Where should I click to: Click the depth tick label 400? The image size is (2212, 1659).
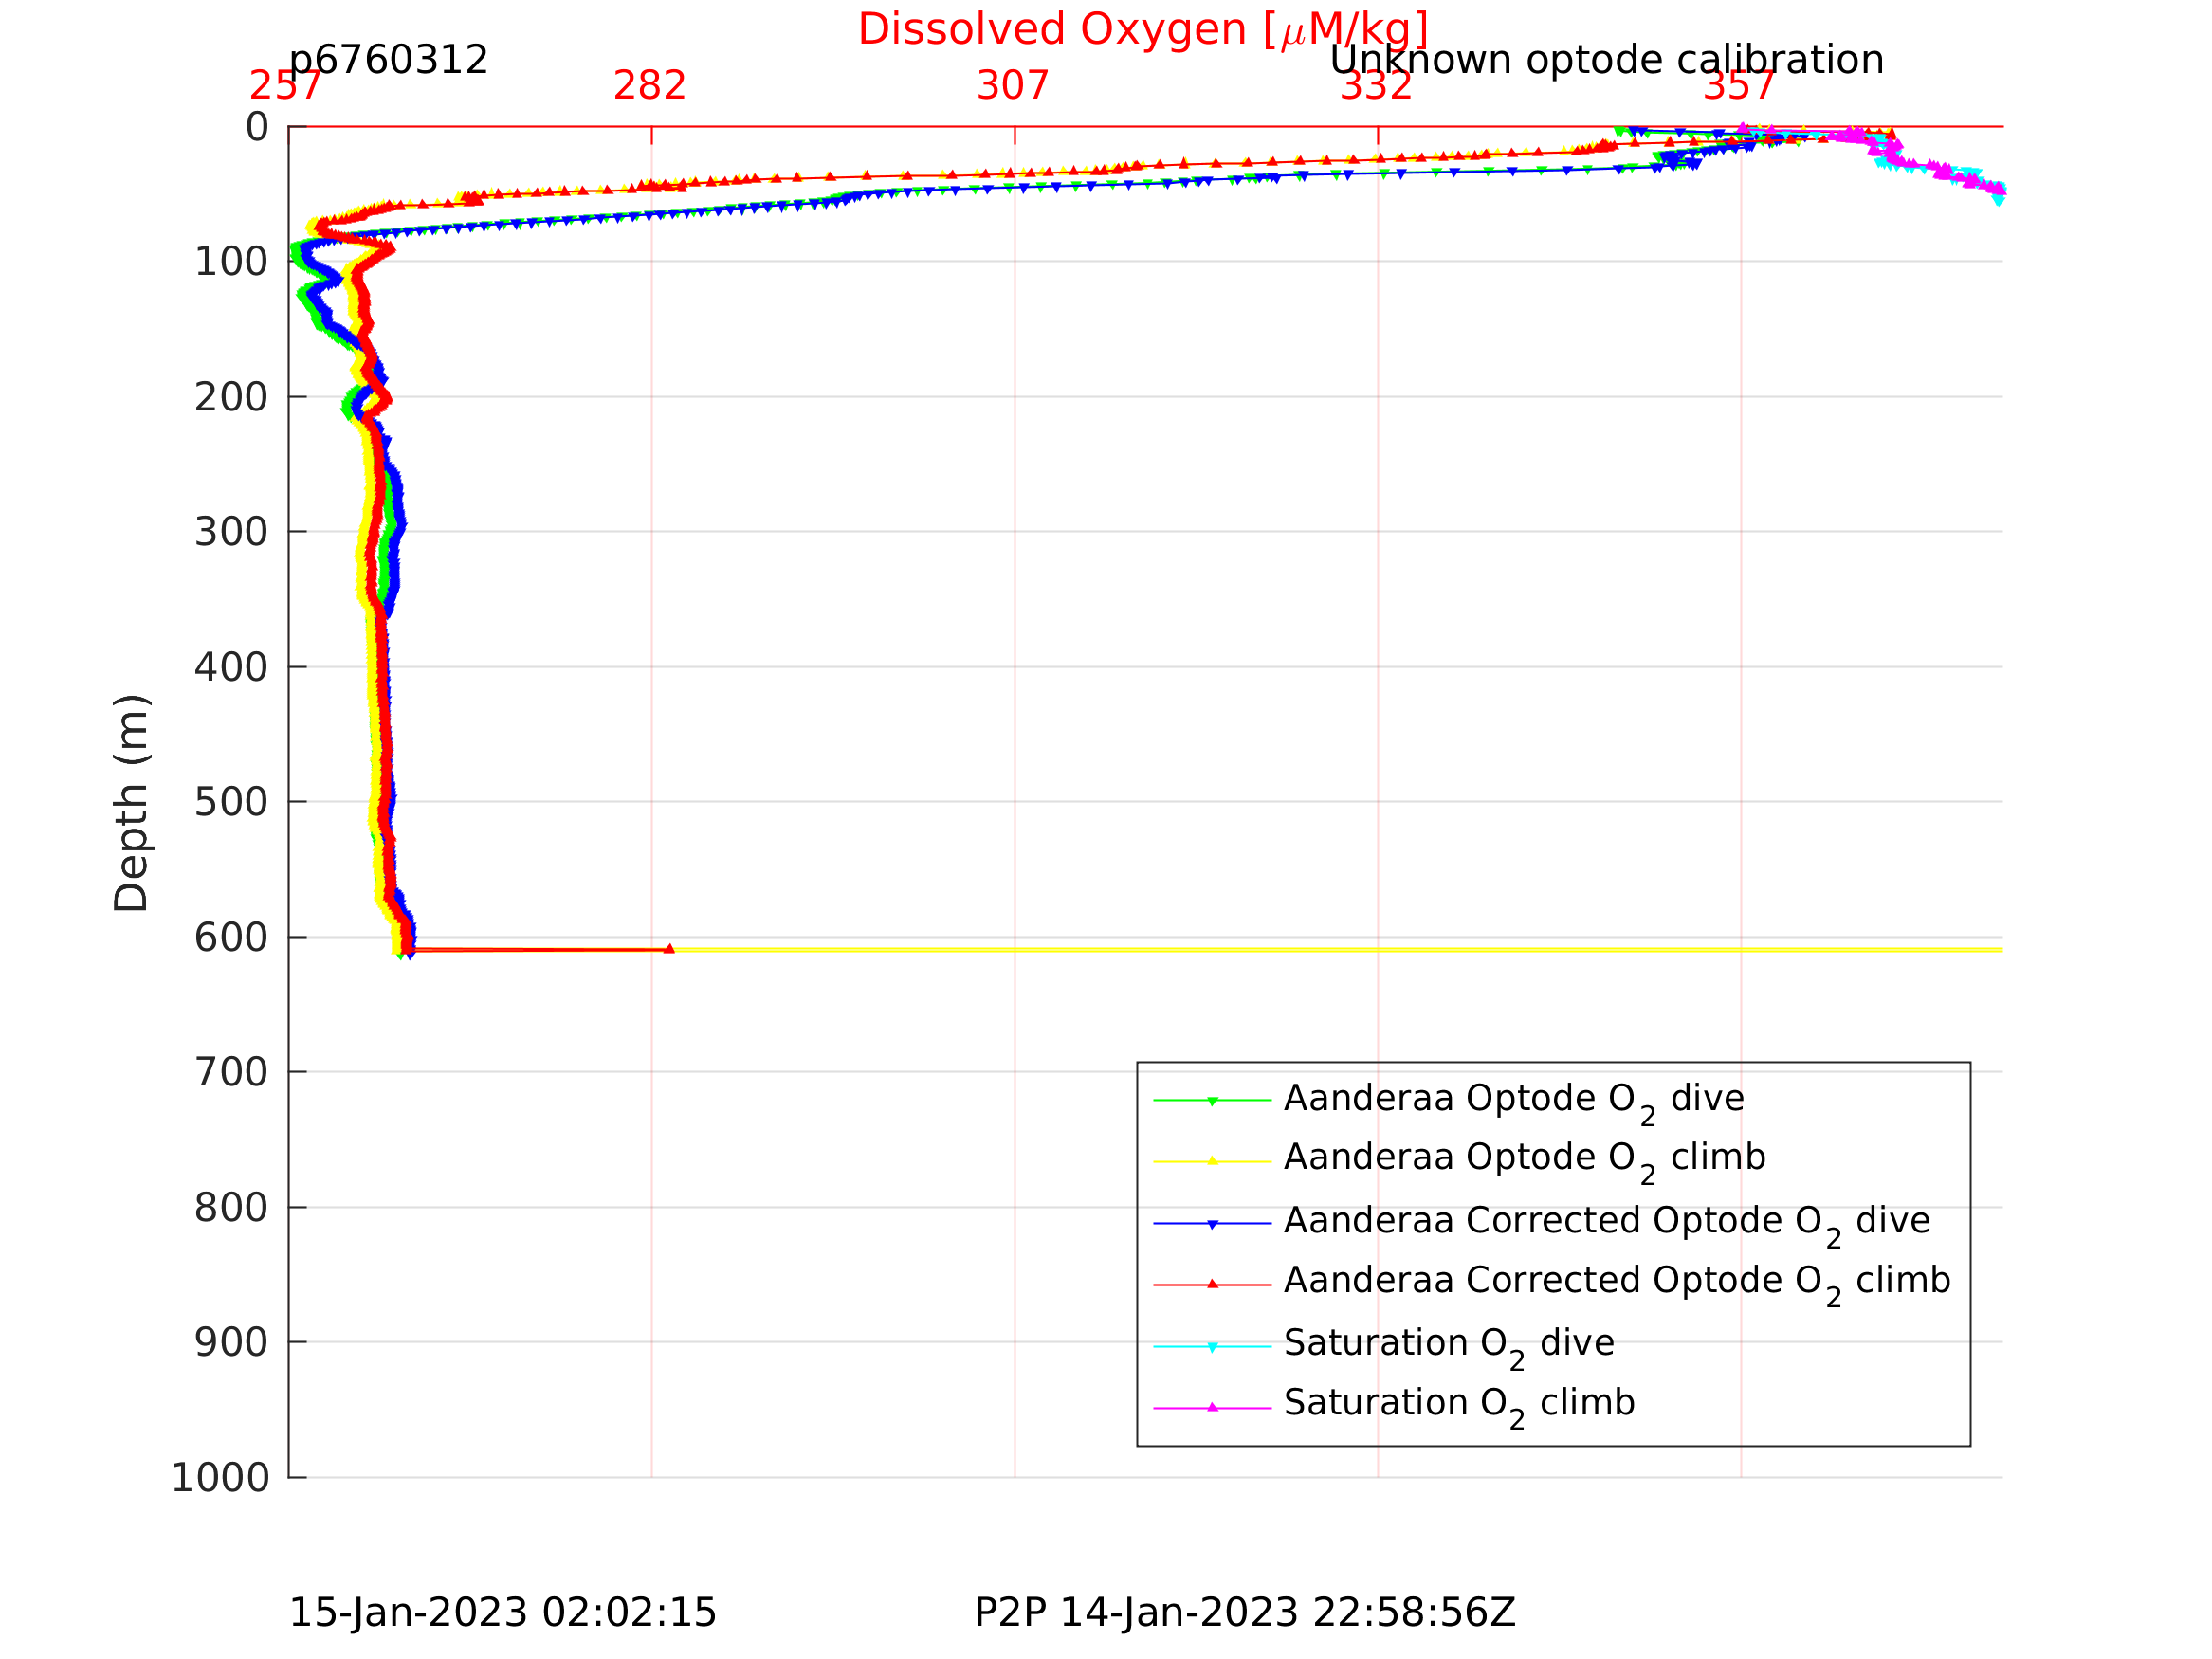[x=231, y=667]
